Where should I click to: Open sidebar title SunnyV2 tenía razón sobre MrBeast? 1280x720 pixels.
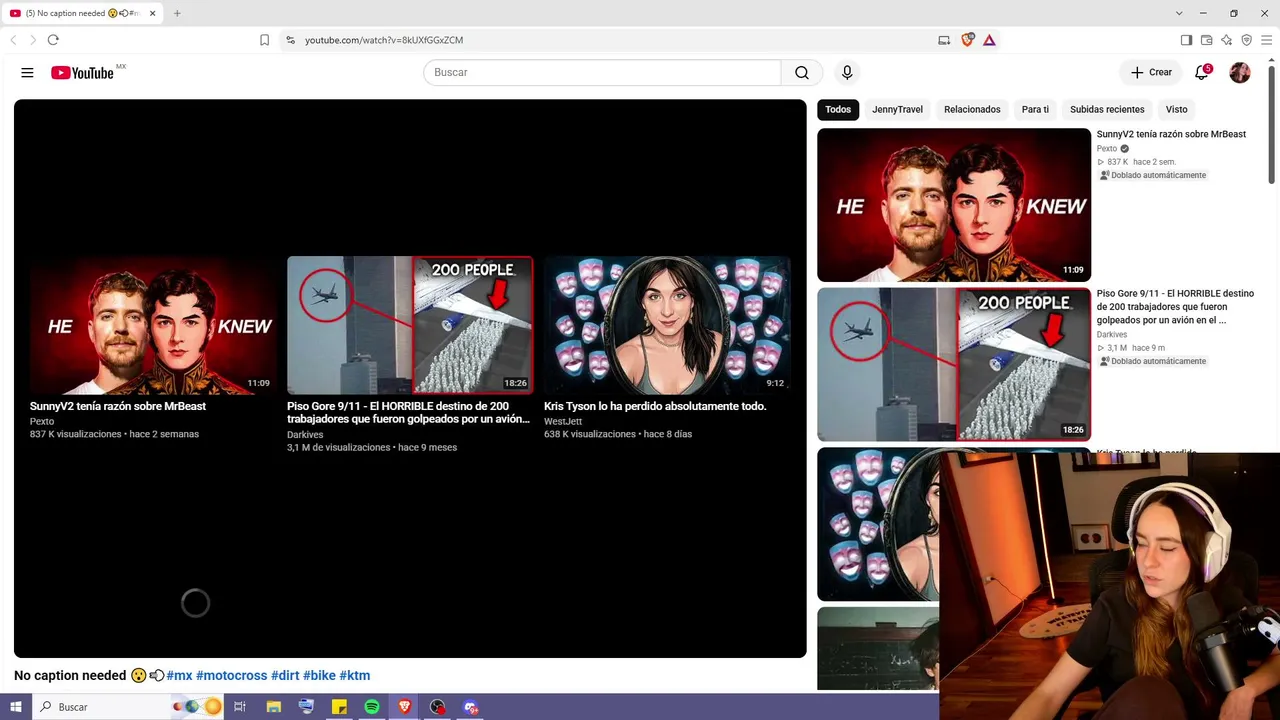point(1171,134)
